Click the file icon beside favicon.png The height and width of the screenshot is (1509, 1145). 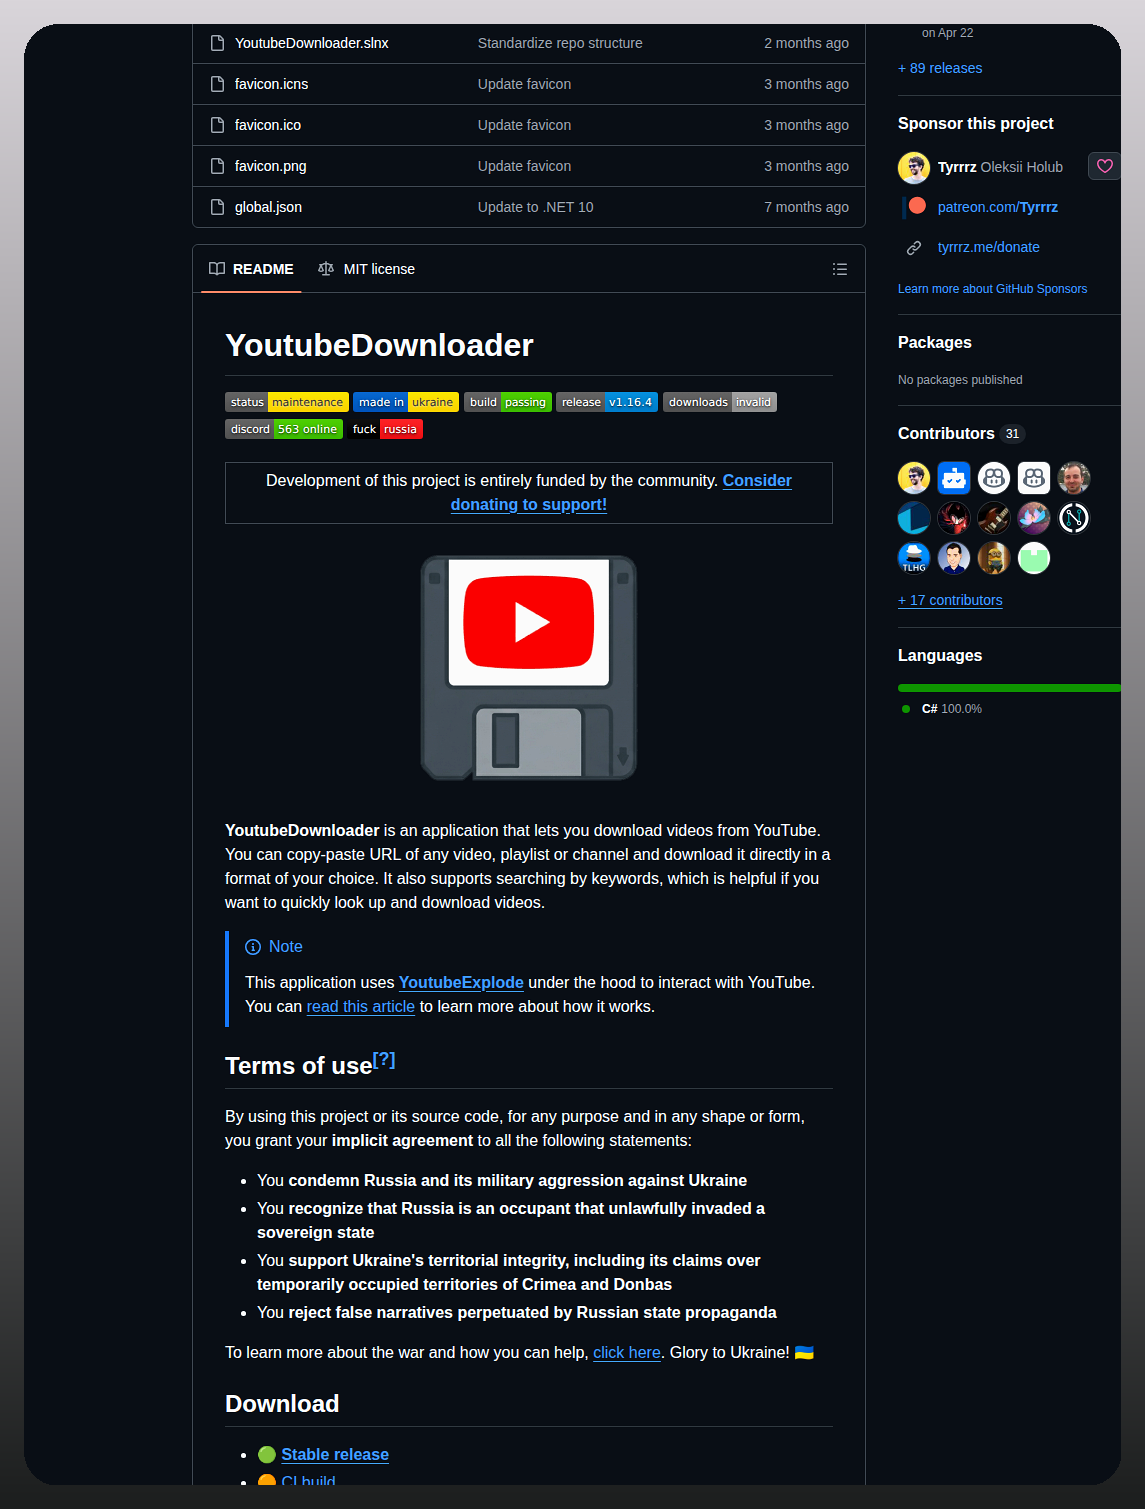pos(217,166)
